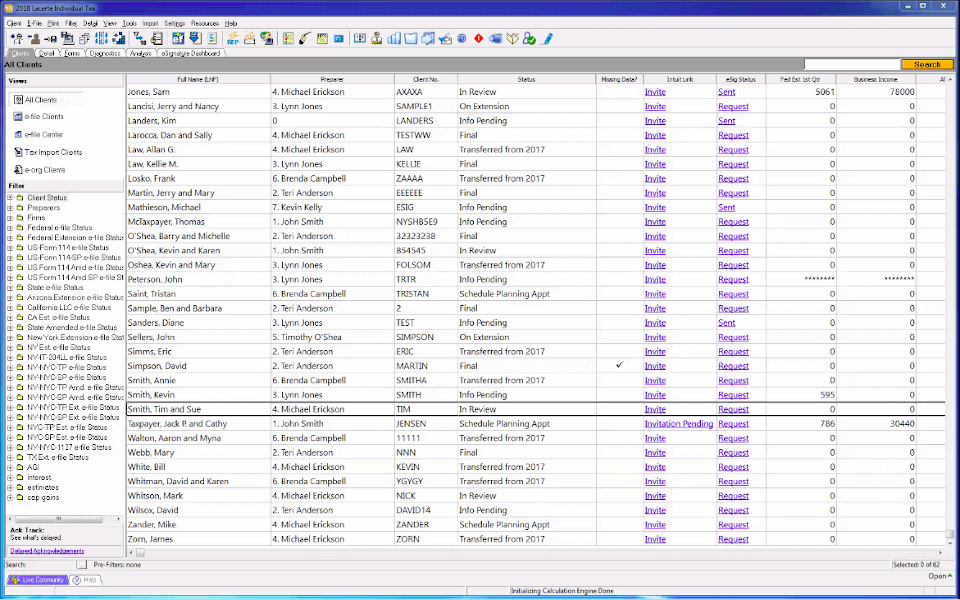Switch to the eSignature Dashboard tab
The height and width of the screenshot is (600, 960).
tap(192, 53)
